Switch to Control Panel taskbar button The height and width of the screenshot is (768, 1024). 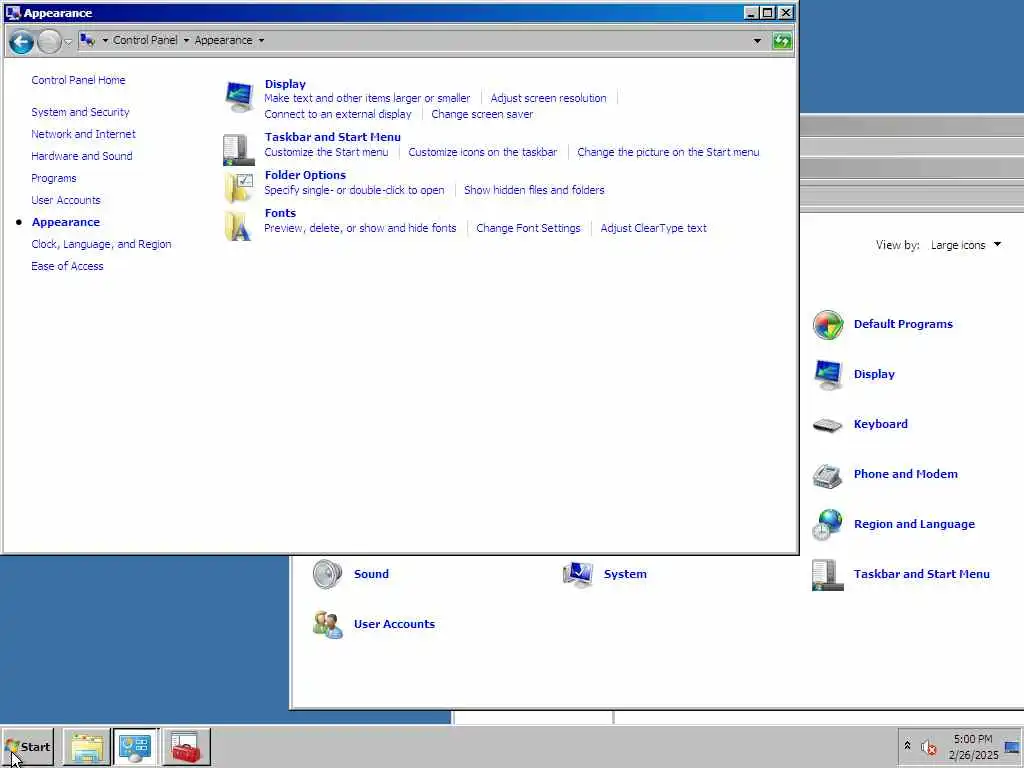136,747
